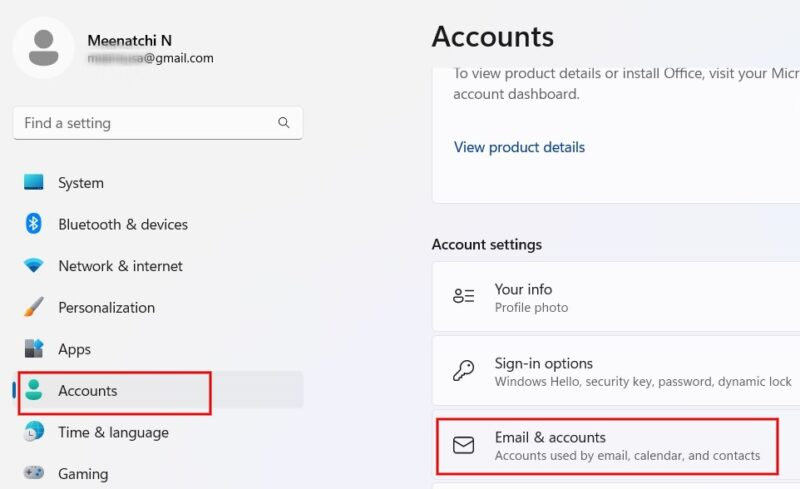Follow the View product details link

click(519, 147)
